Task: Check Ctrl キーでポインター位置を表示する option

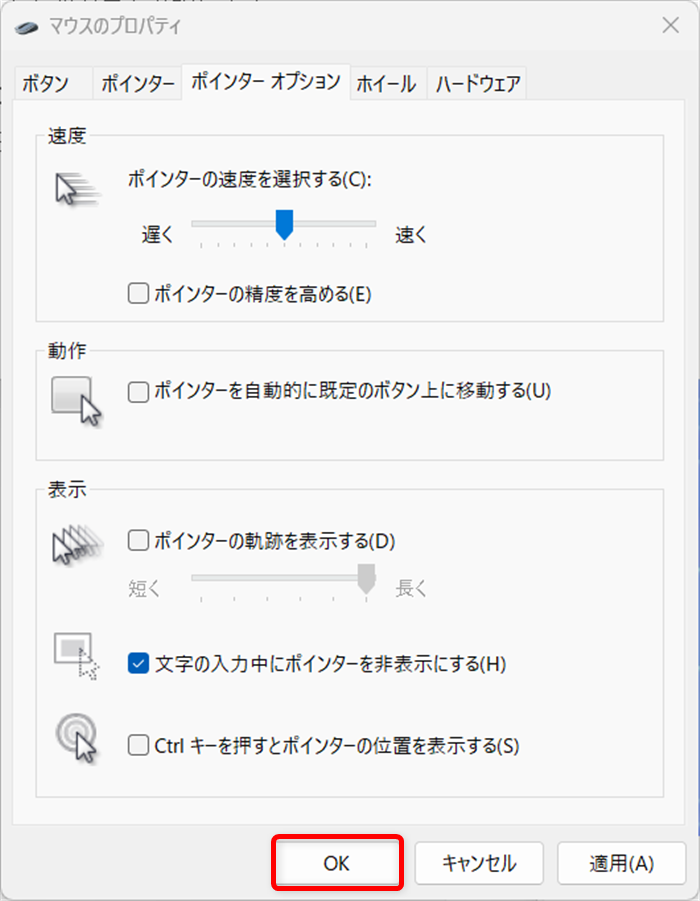Action: tap(137, 744)
